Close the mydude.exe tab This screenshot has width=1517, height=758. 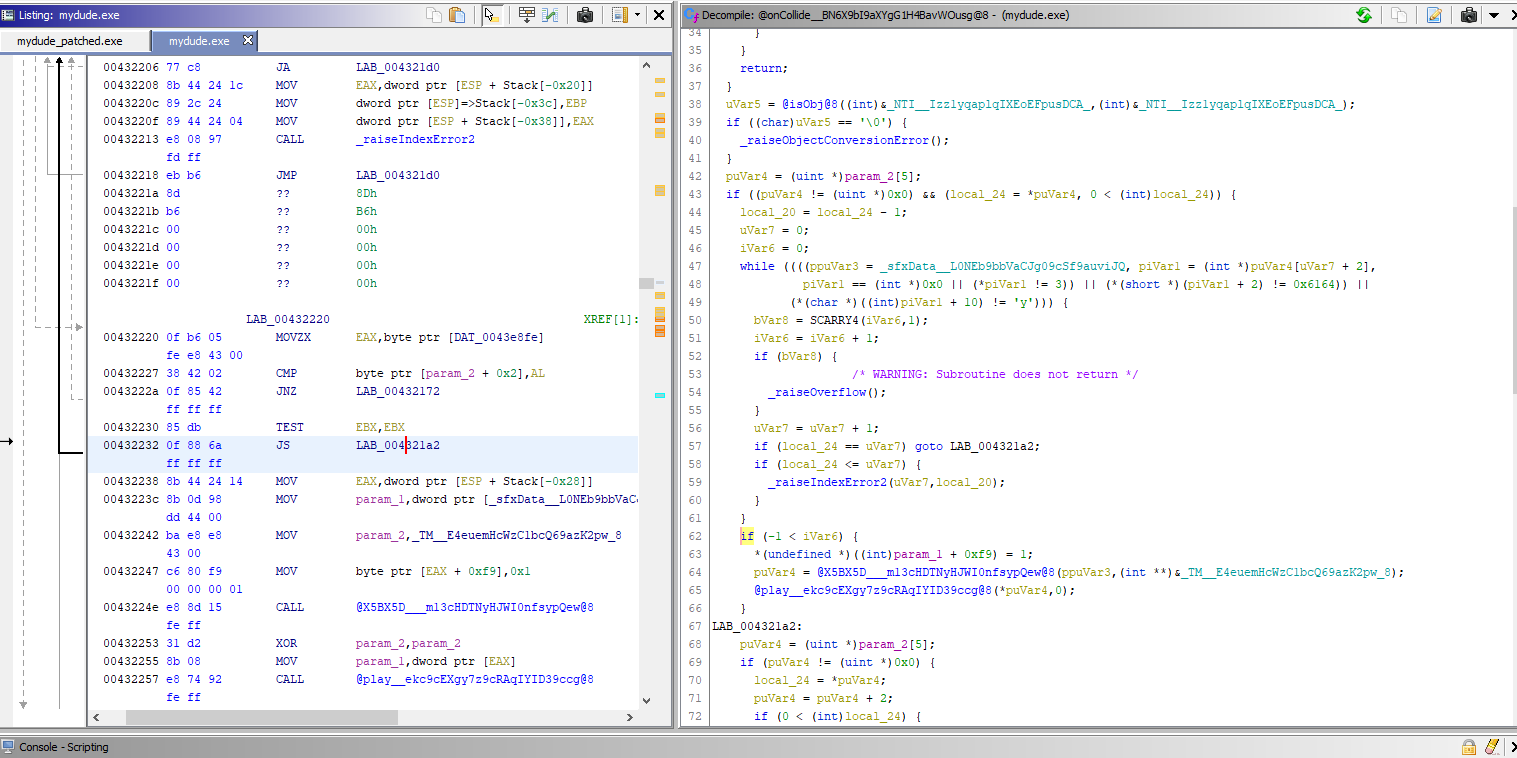tap(248, 40)
